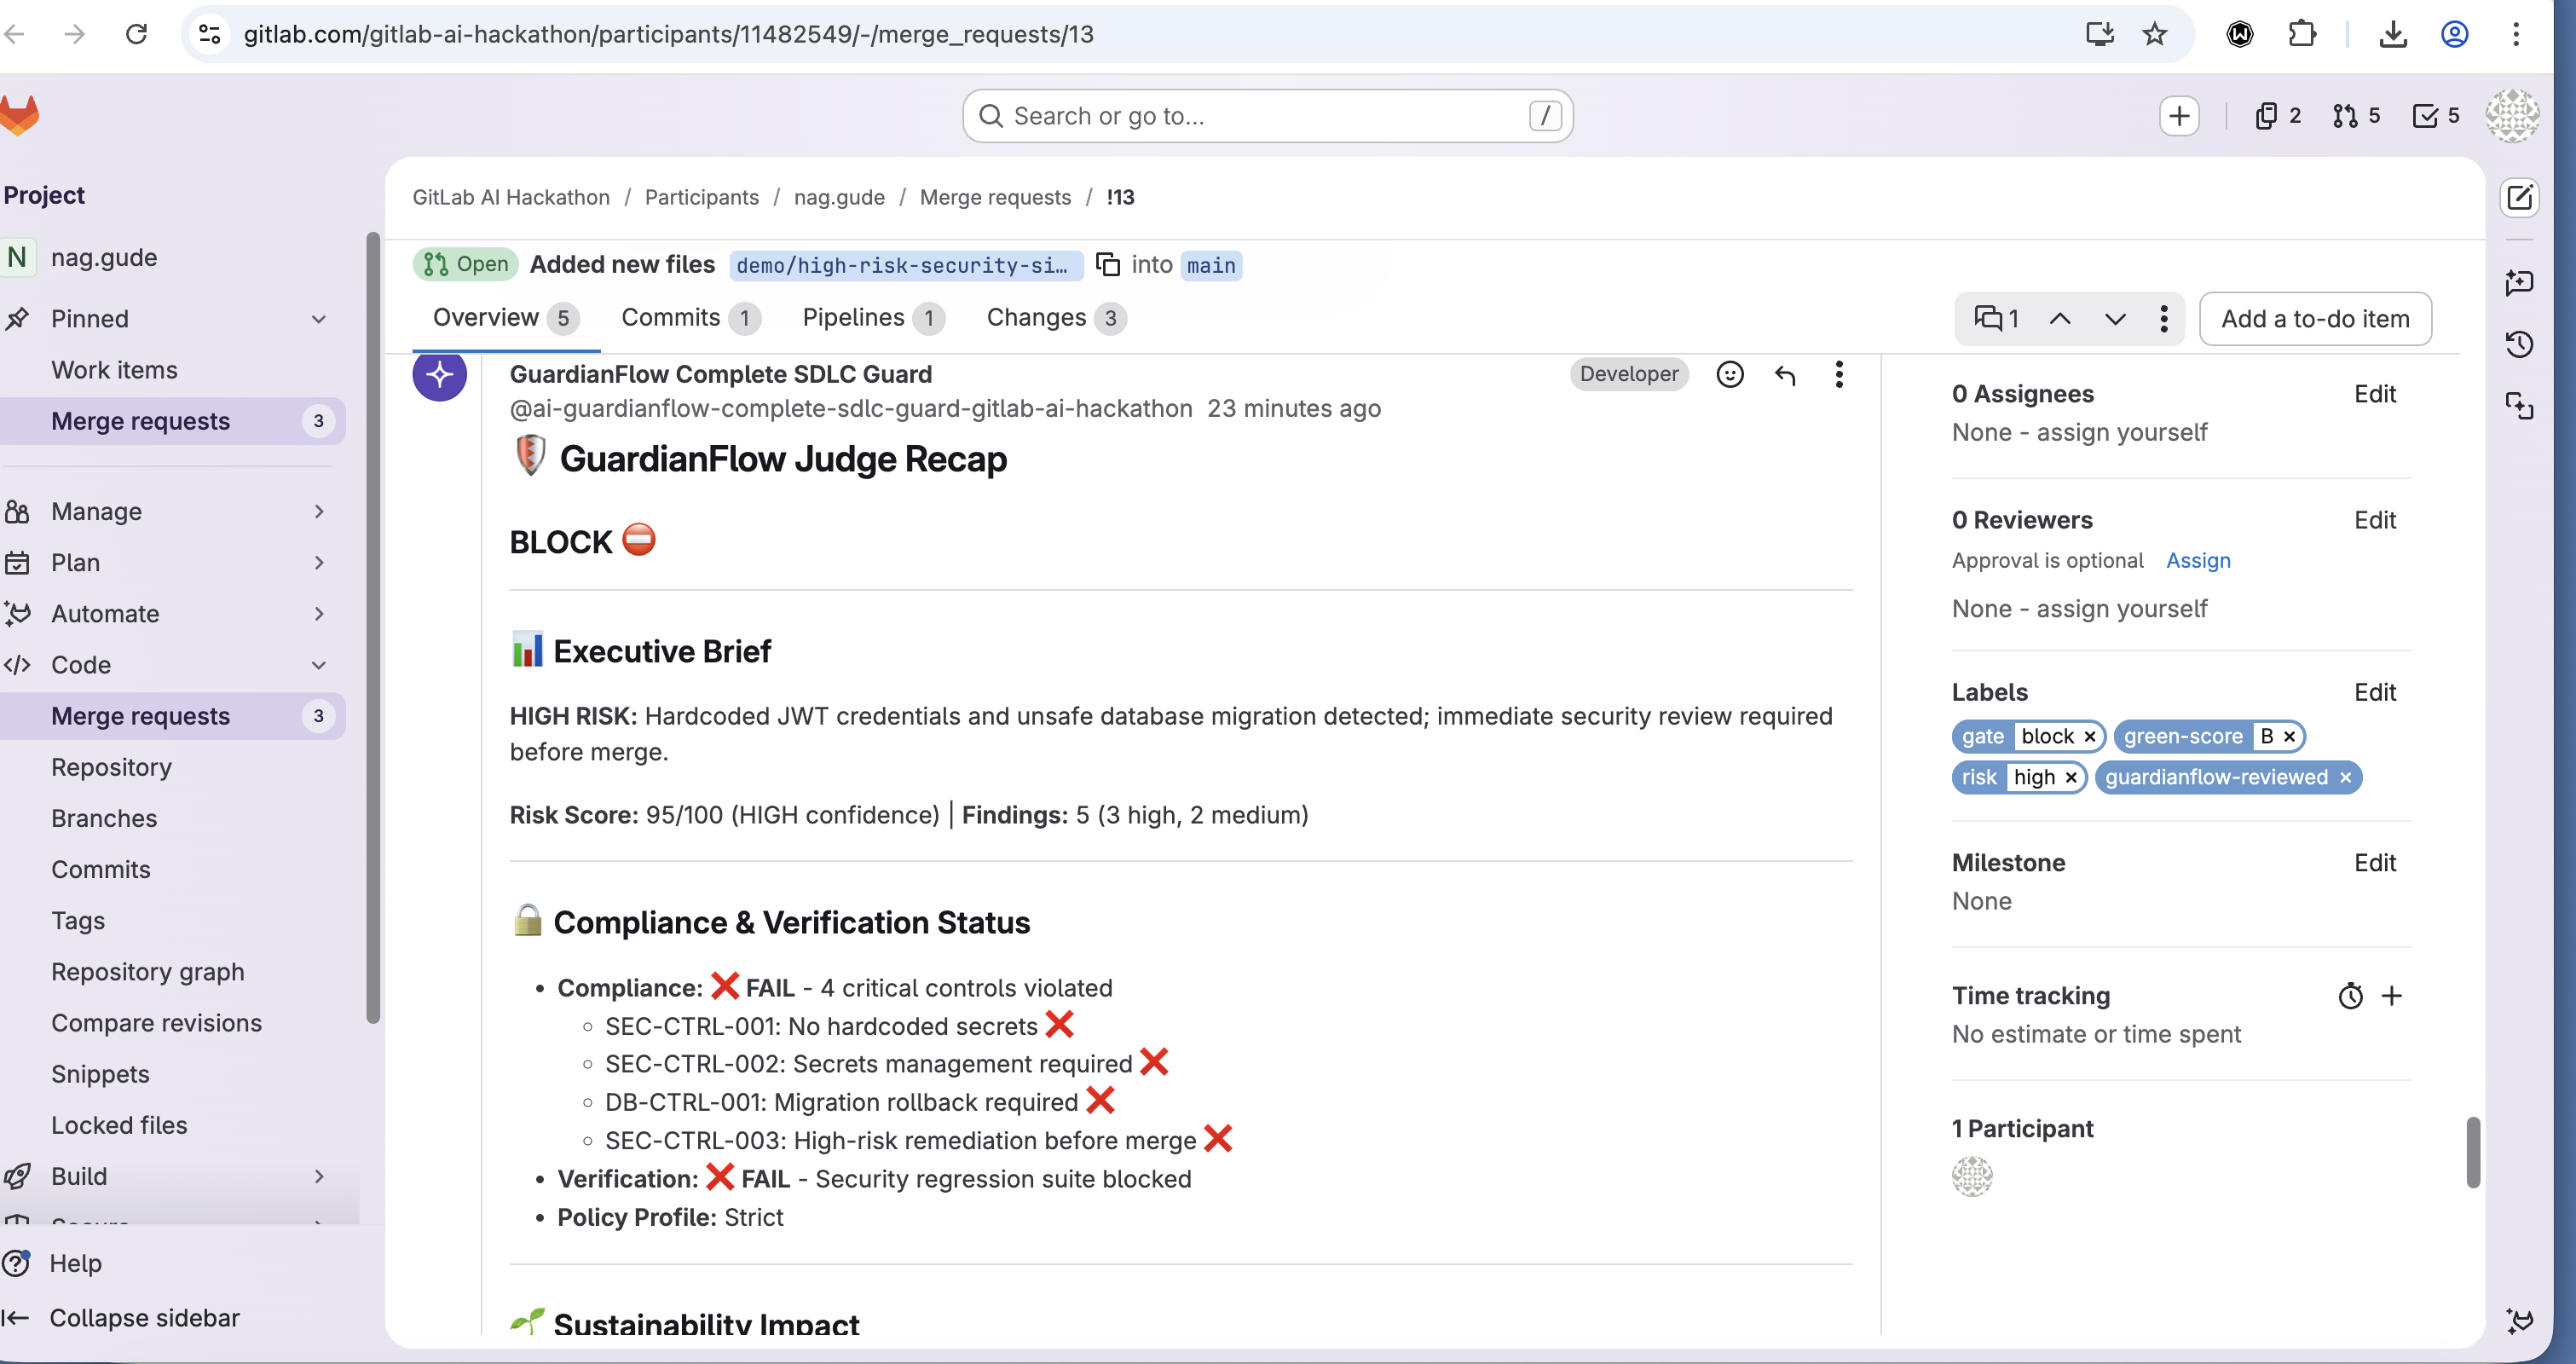This screenshot has width=2576, height=1364.
Task: Start time tracking timer icon
Action: (x=2350, y=996)
